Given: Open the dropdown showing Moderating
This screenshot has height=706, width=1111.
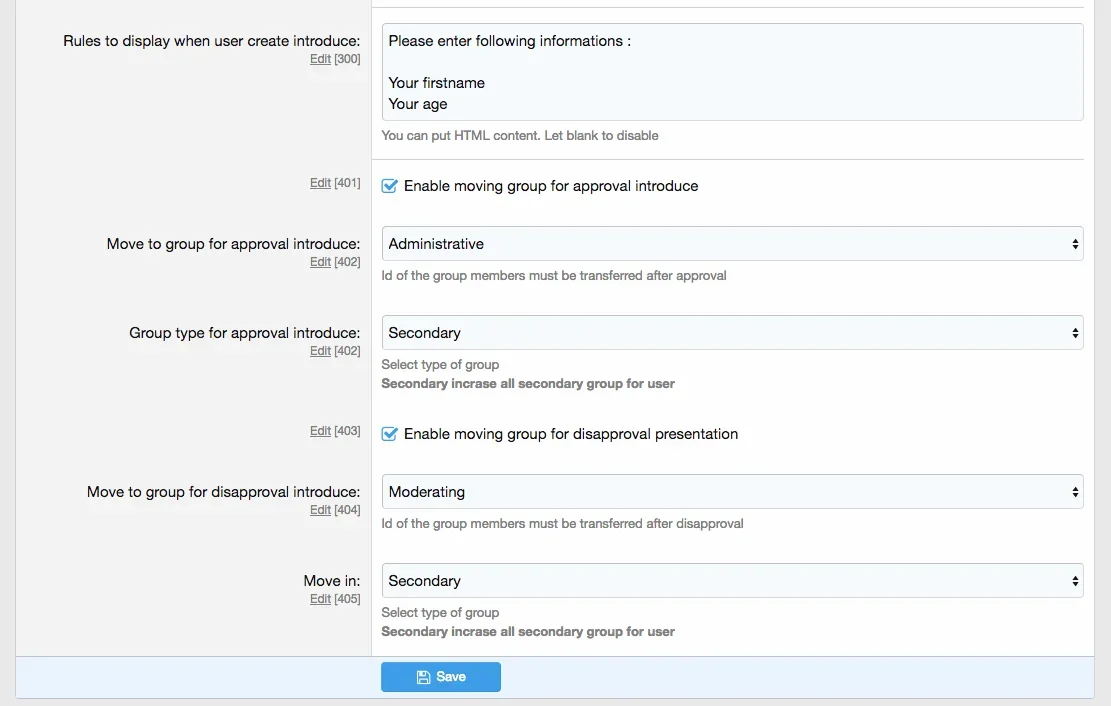Looking at the screenshot, I should [x=732, y=492].
